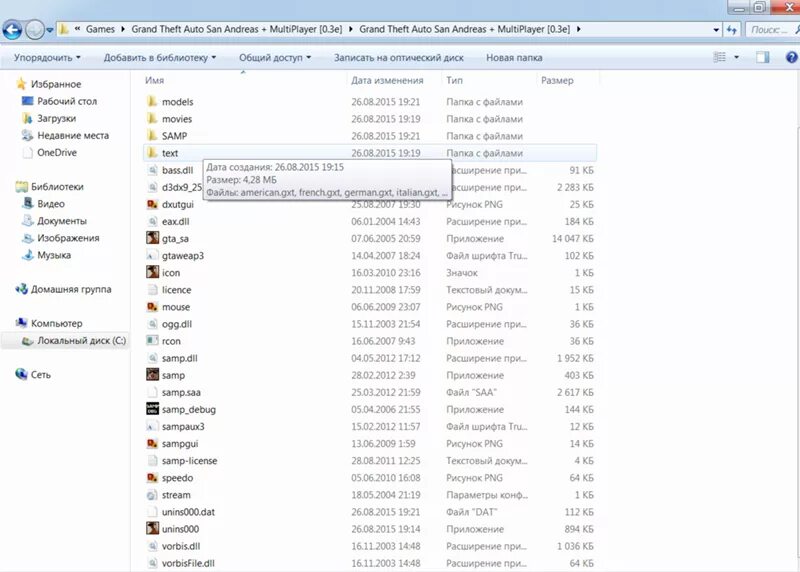
Task: Select the mouse PNG image icon
Action: tap(152, 307)
